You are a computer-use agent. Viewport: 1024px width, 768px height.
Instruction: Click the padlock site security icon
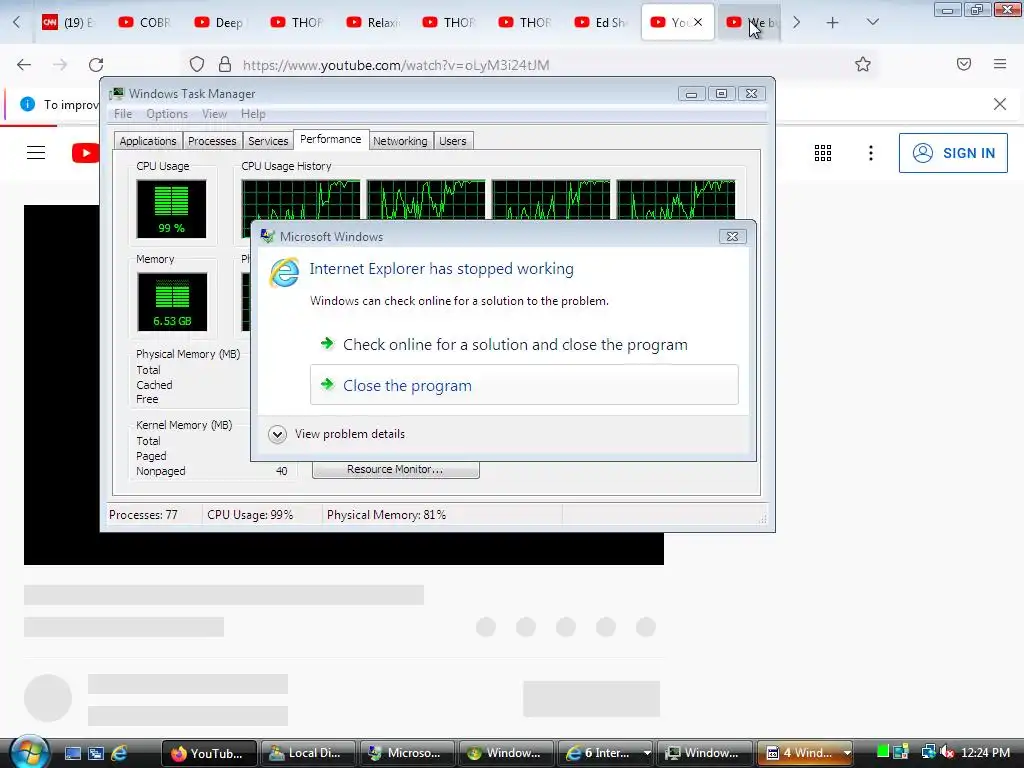(225, 65)
